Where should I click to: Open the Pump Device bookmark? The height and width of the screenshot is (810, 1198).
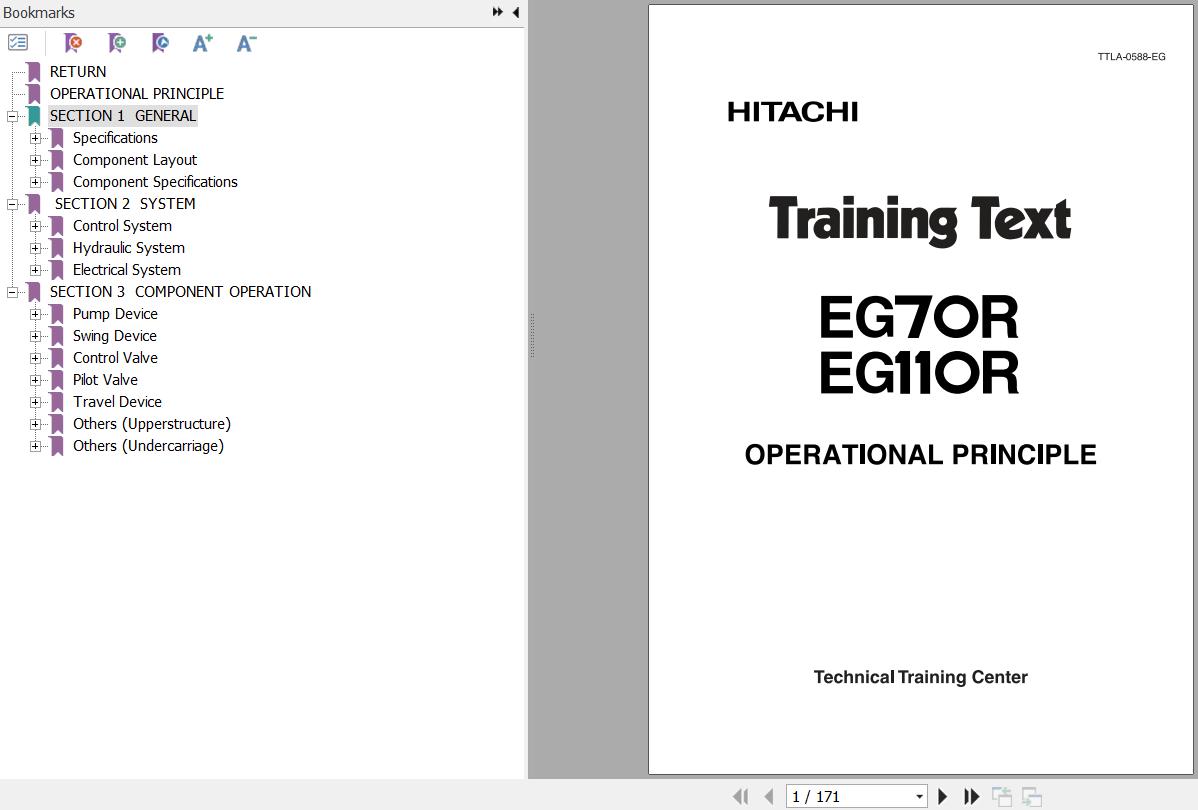pos(115,314)
